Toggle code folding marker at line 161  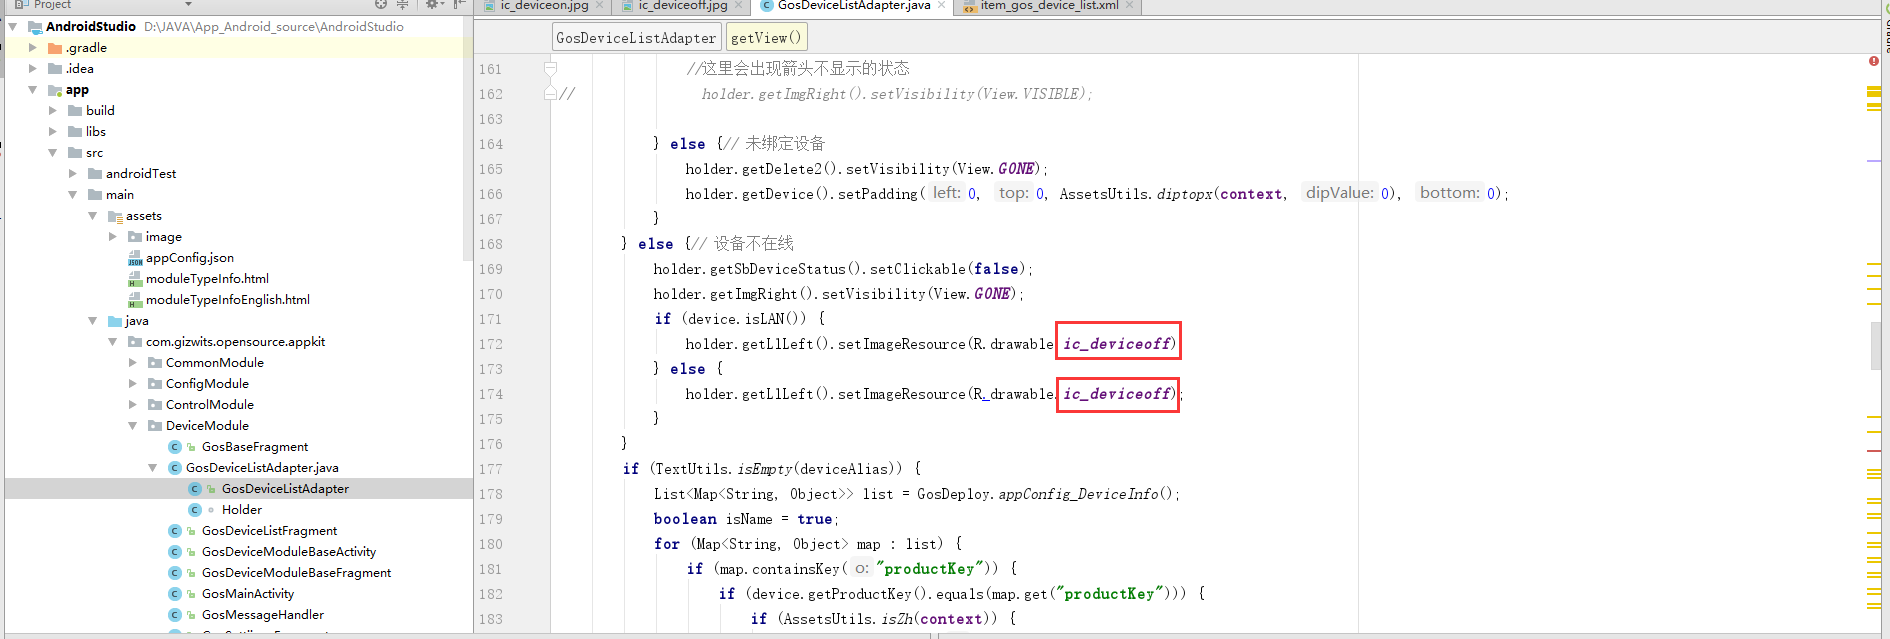tap(550, 69)
